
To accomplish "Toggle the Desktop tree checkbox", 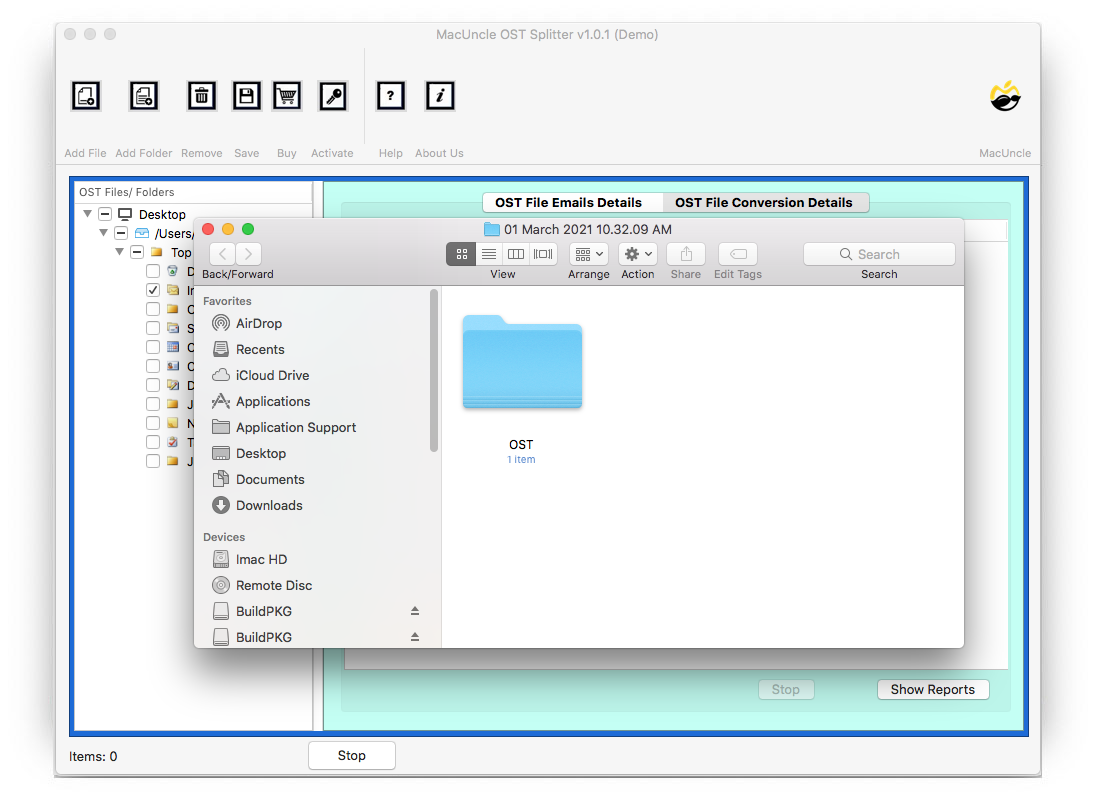I will pyautogui.click(x=105, y=214).
